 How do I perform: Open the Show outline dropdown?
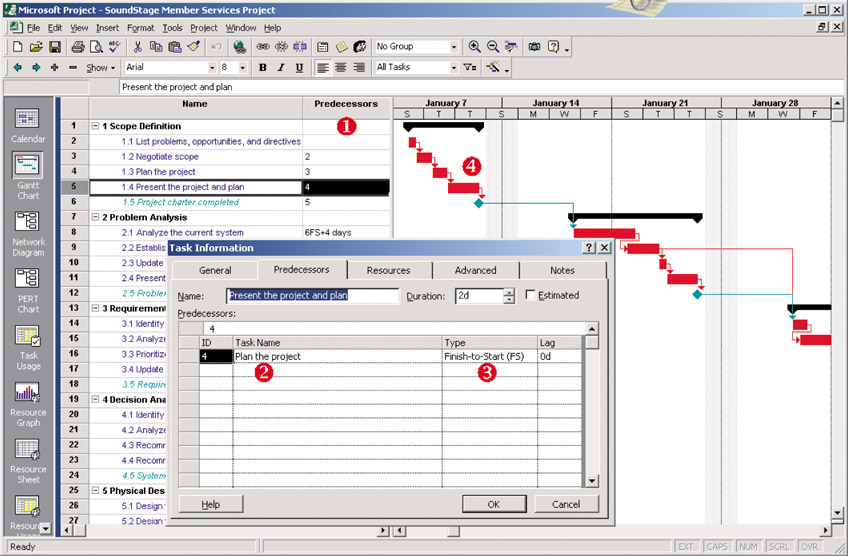tap(101, 68)
